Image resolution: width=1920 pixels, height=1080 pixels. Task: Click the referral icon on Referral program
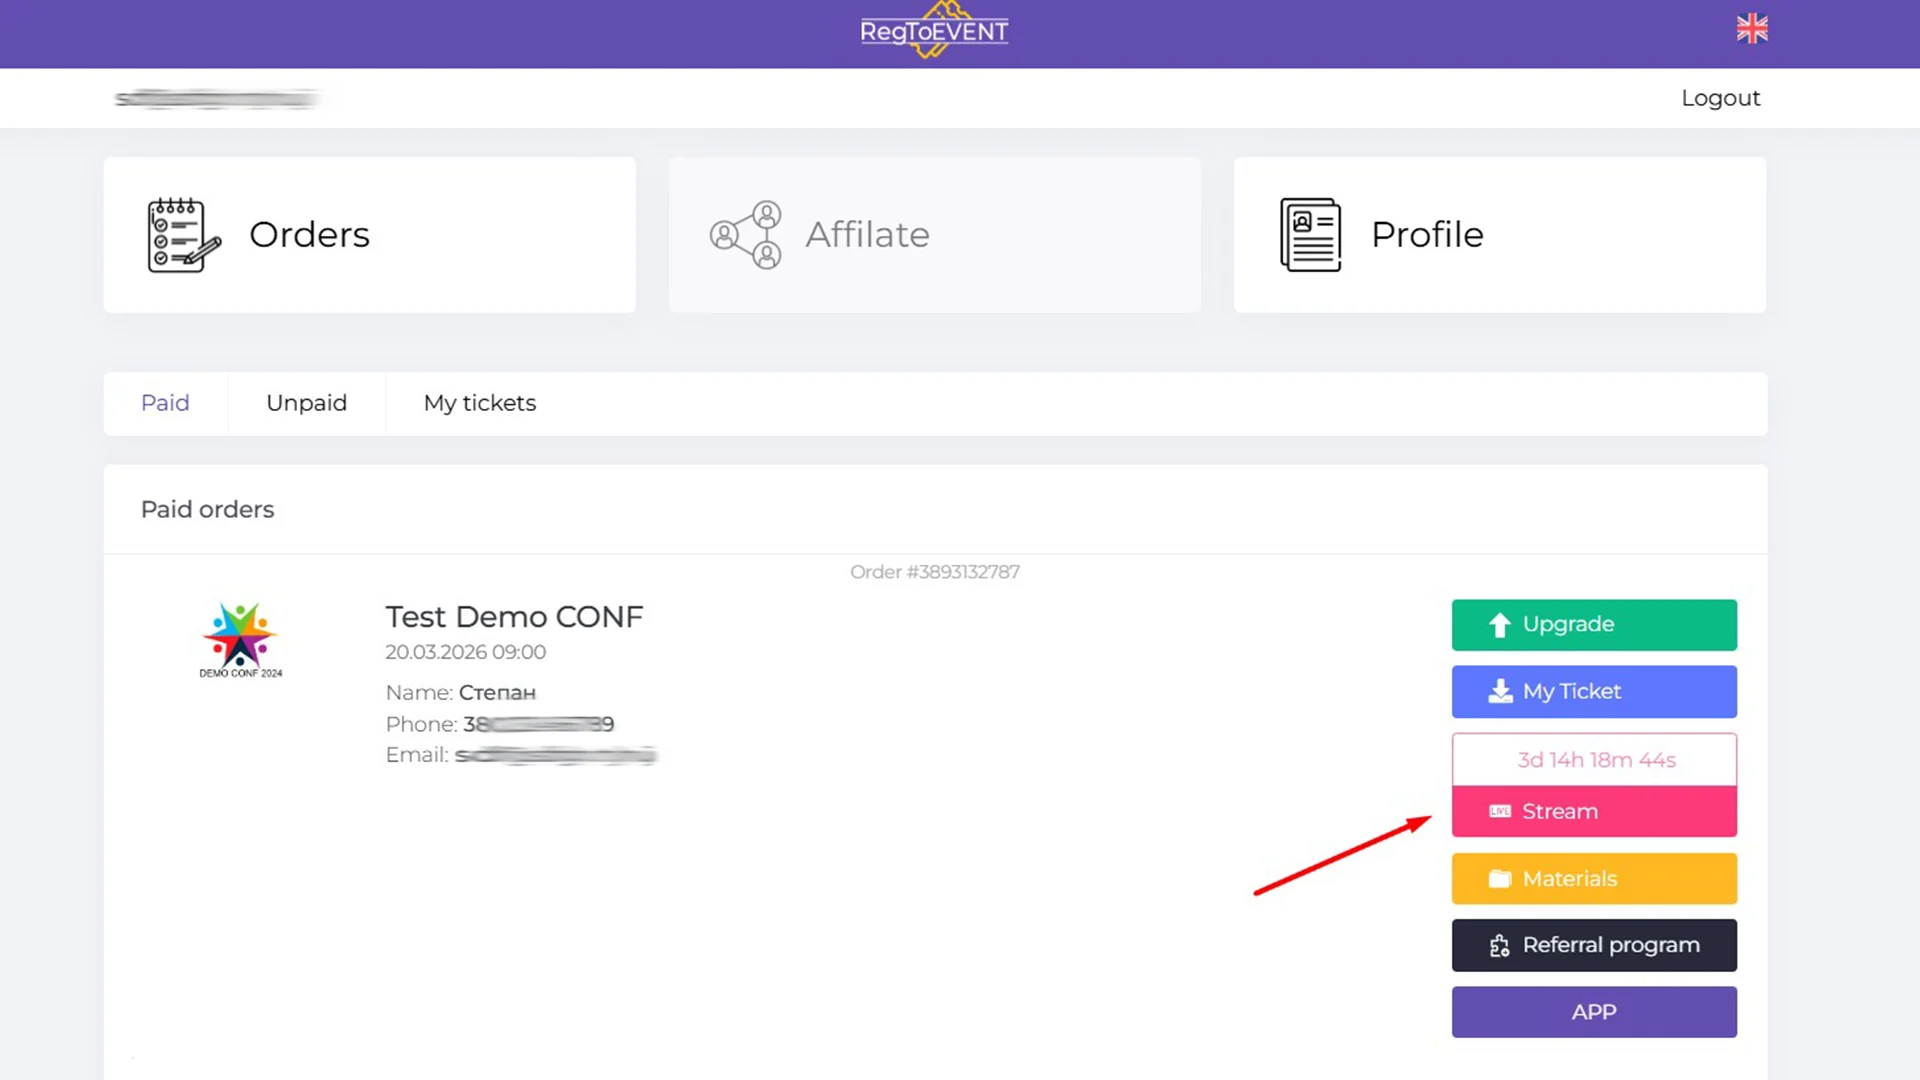[x=1500, y=946]
